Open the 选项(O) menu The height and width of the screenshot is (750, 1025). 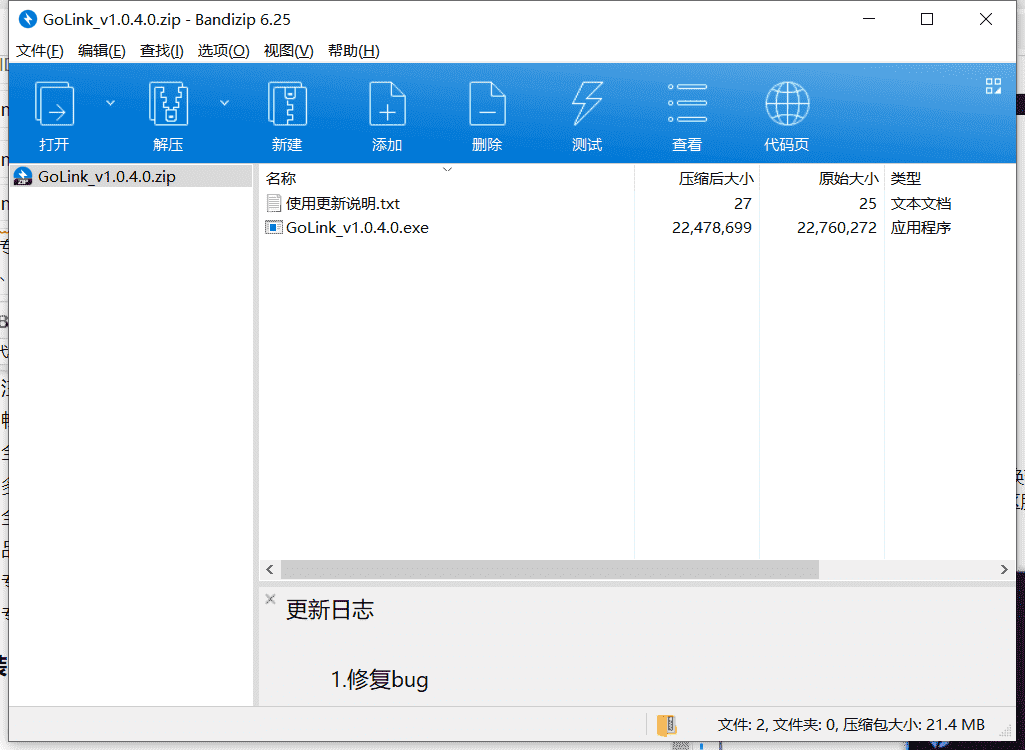[224, 50]
